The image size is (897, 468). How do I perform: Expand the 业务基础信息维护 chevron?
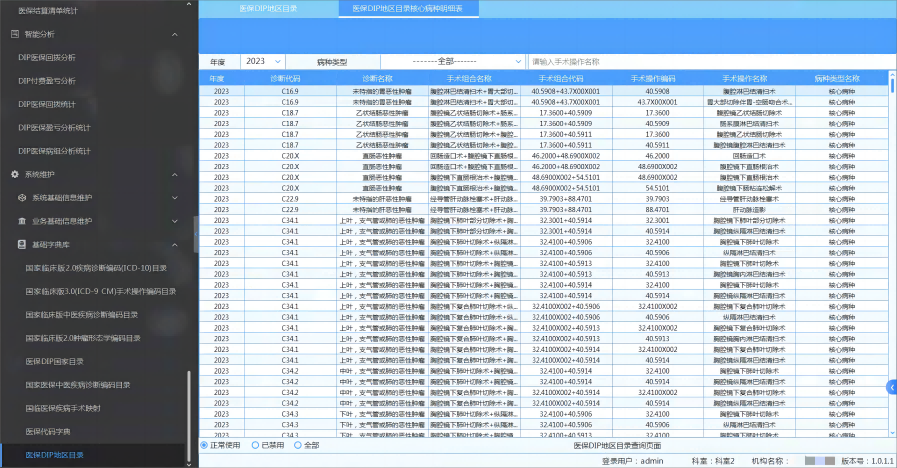coord(174,221)
